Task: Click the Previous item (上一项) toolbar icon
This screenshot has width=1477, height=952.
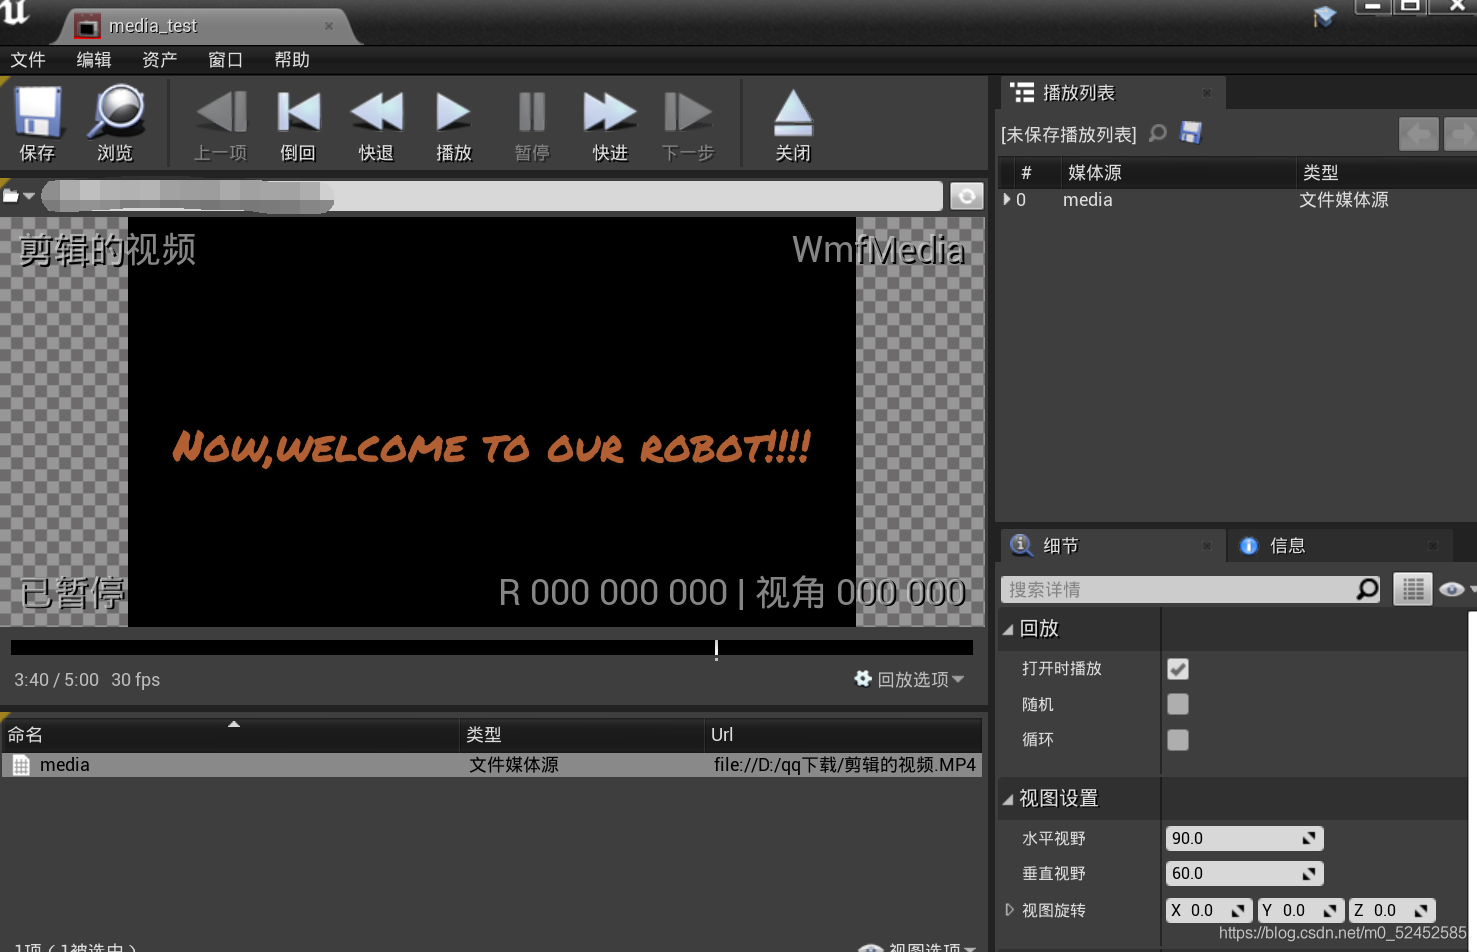Action: 221,112
